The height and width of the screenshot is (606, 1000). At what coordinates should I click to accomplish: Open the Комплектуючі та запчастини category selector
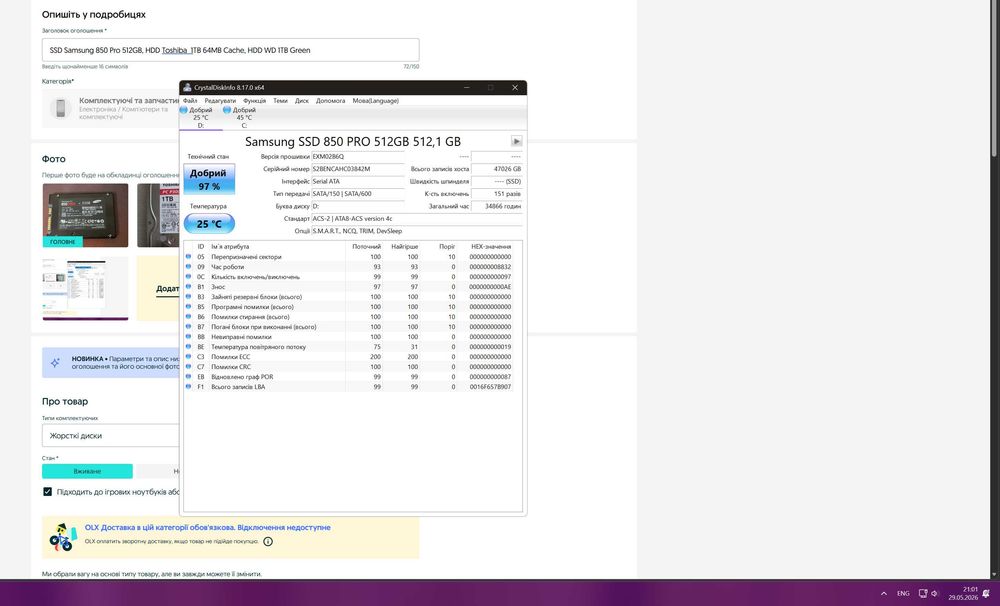coord(111,108)
